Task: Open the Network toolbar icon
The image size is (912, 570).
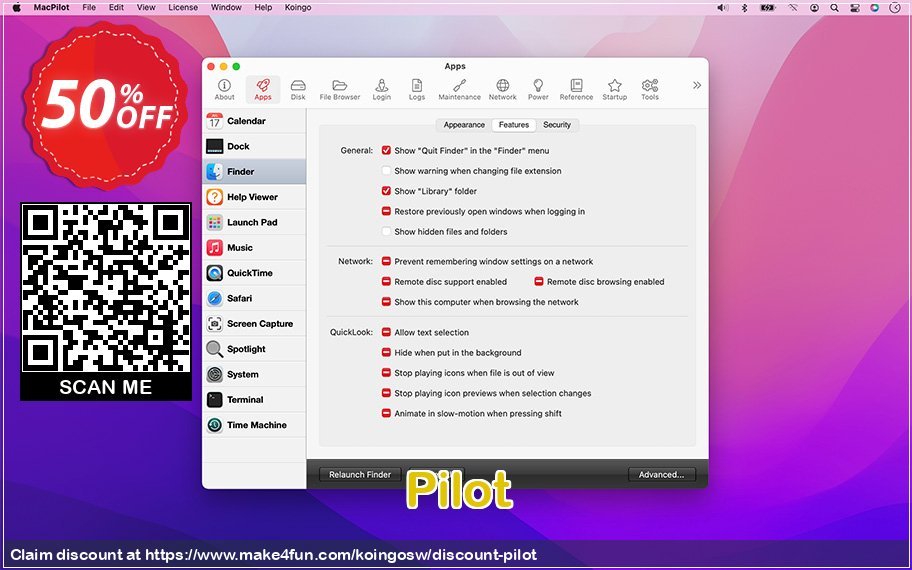Action: tap(503, 90)
